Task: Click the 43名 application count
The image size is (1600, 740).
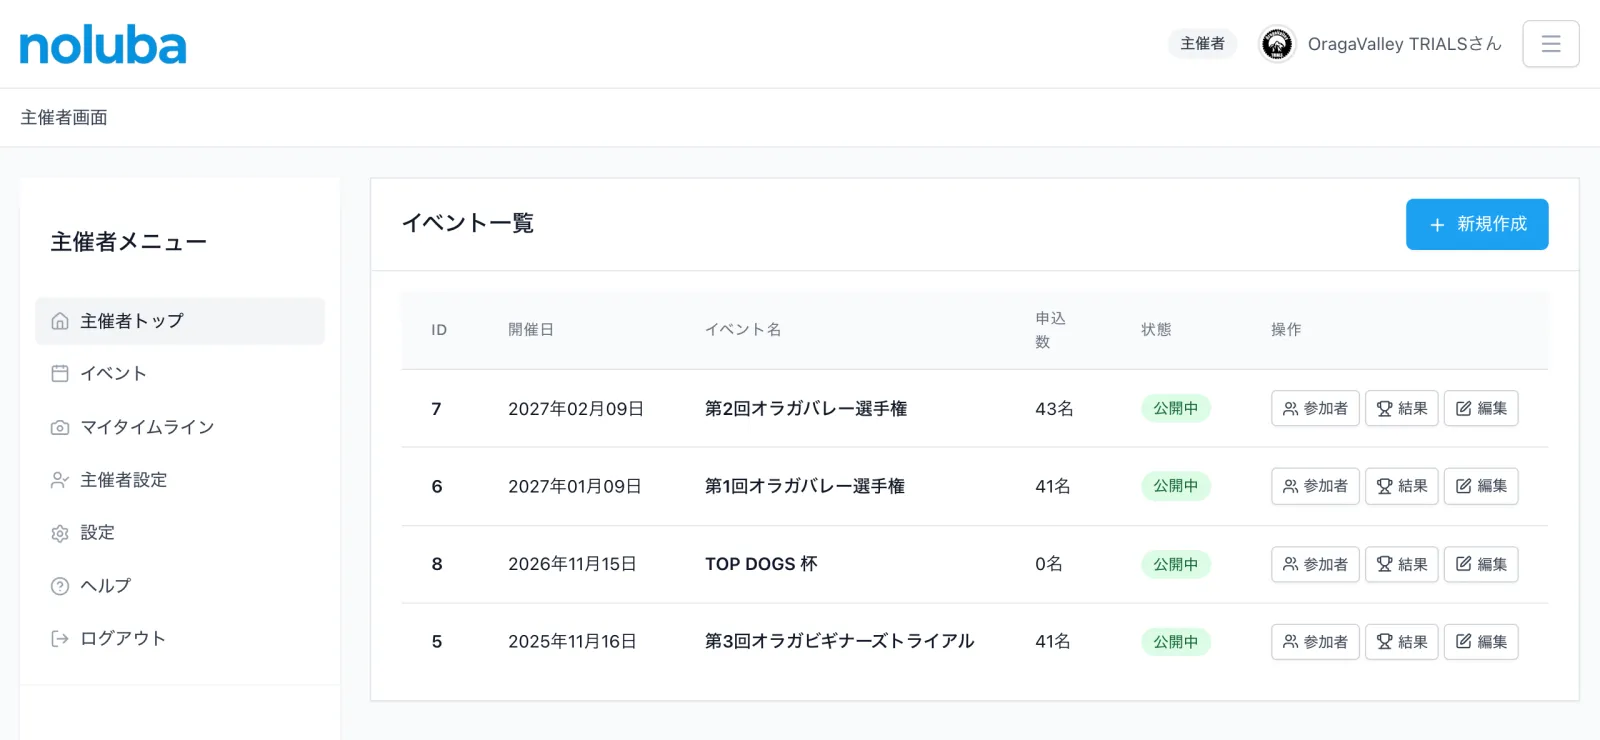Action: [1054, 409]
